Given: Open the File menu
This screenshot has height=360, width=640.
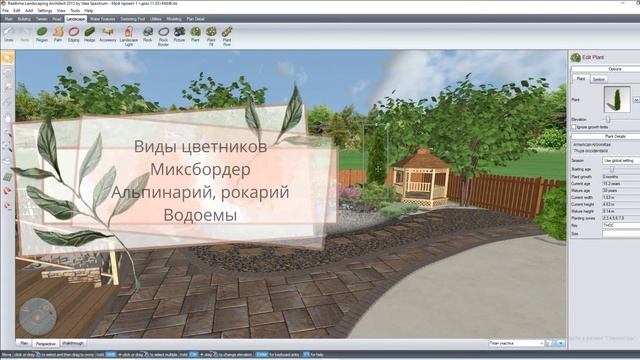Looking at the screenshot, I should pos(5,11).
